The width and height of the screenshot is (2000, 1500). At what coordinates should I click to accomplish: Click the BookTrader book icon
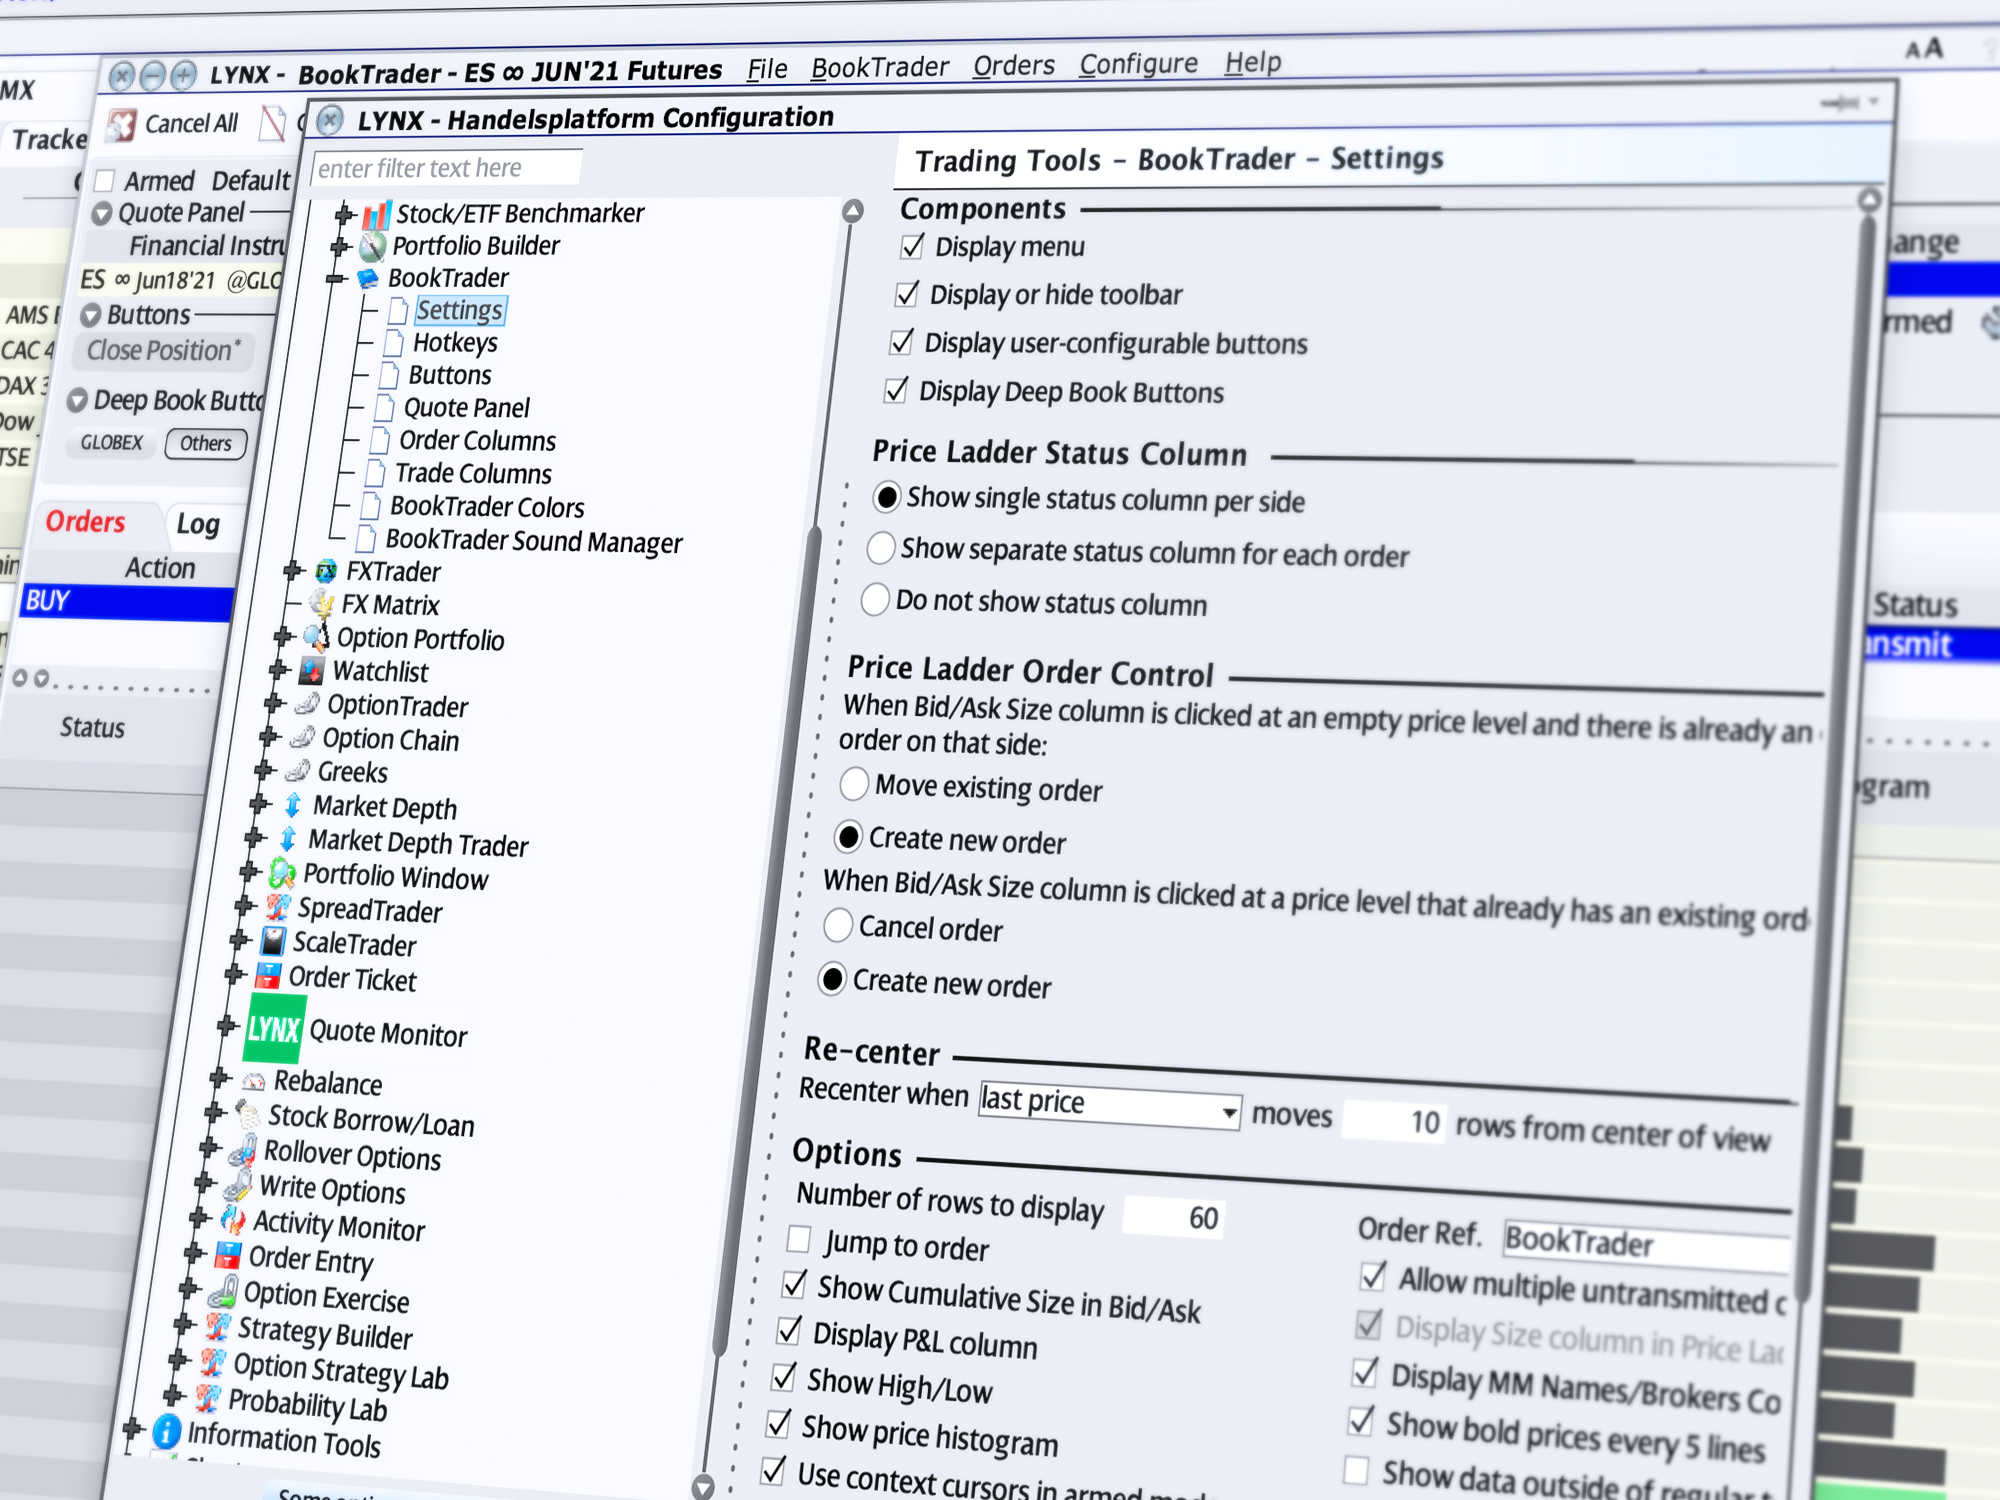pos(368,278)
